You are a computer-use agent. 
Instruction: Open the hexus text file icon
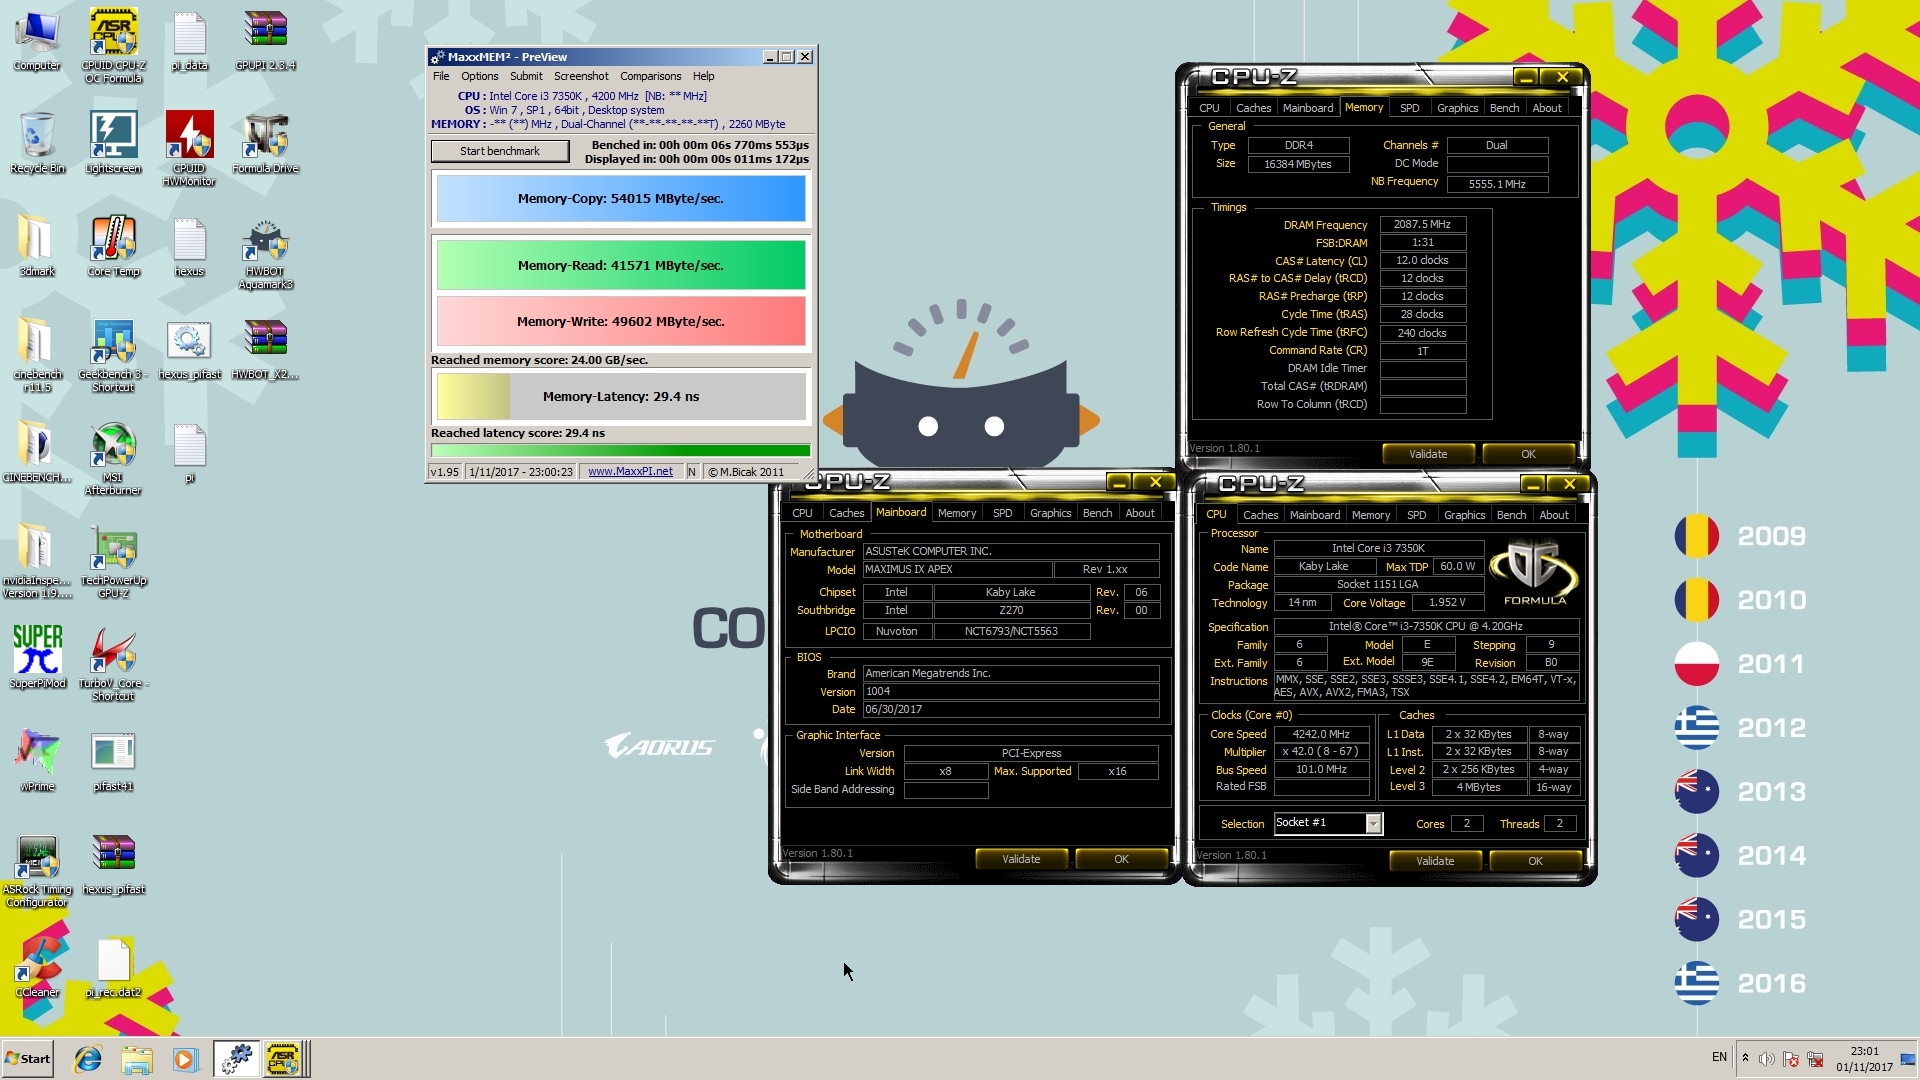pyautogui.click(x=189, y=247)
